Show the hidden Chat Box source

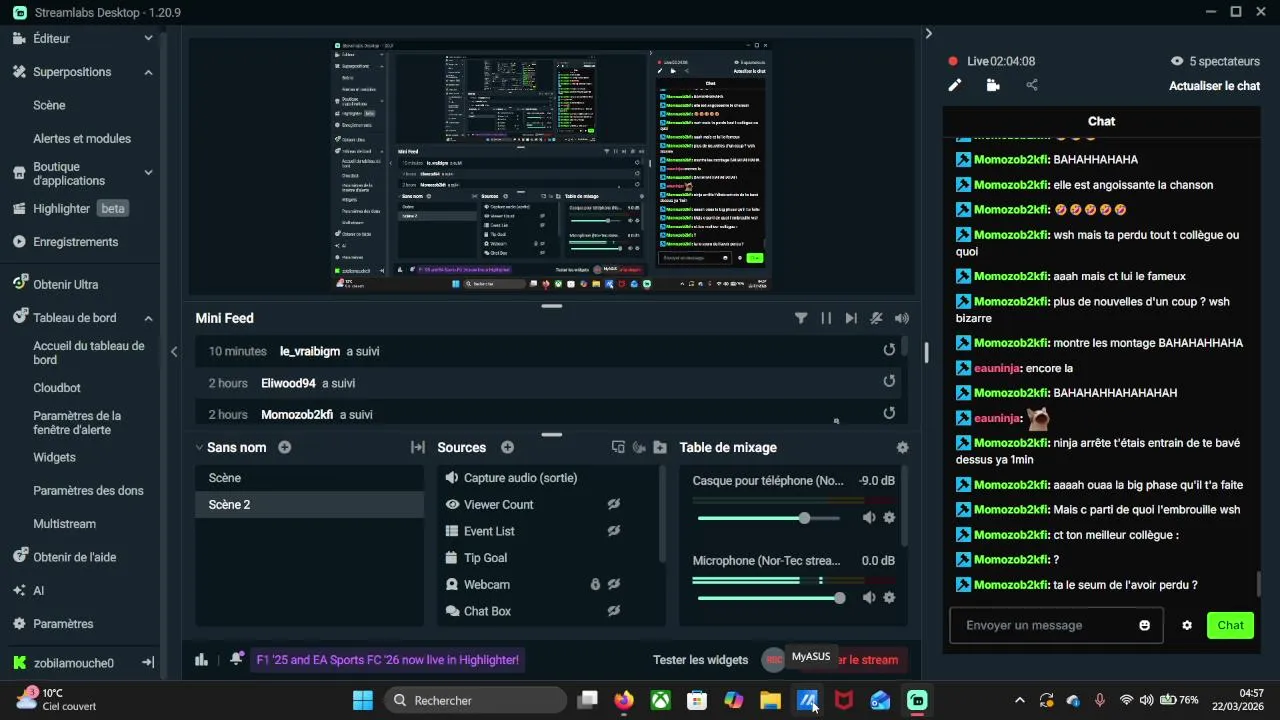[614, 611]
